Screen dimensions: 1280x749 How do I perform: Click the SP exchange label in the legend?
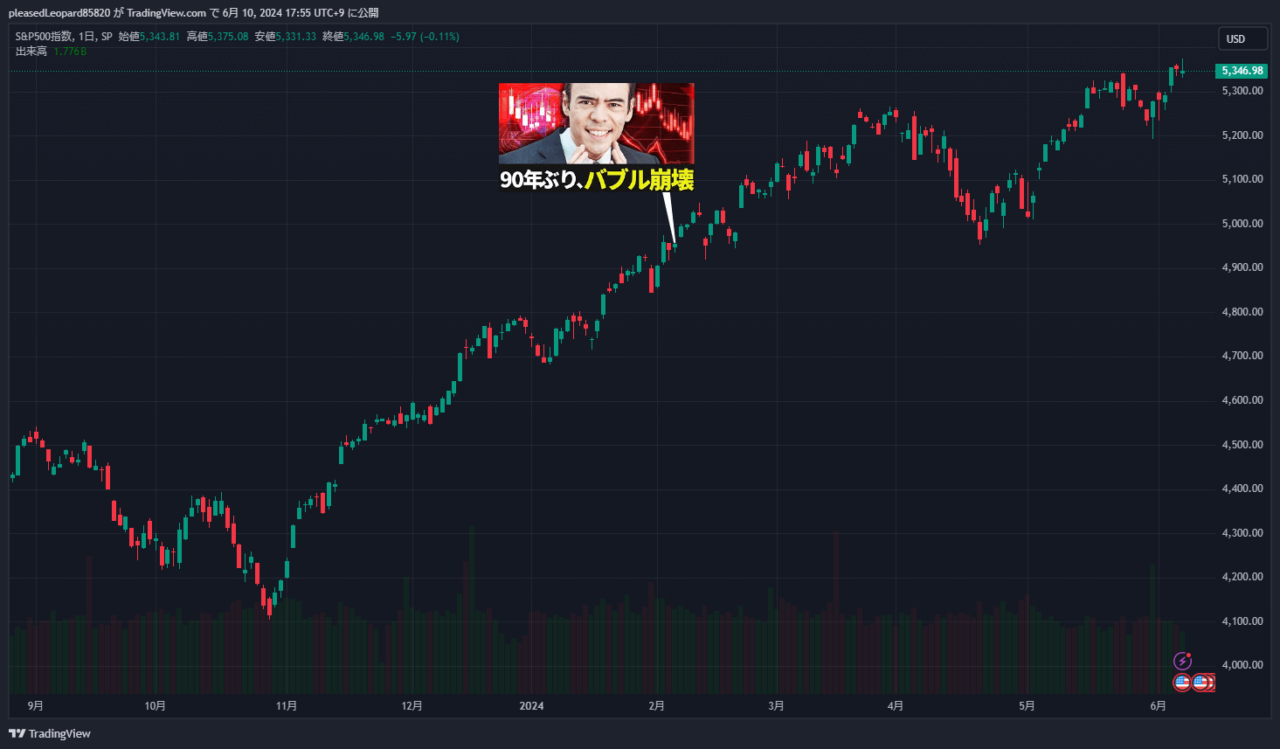106,34
